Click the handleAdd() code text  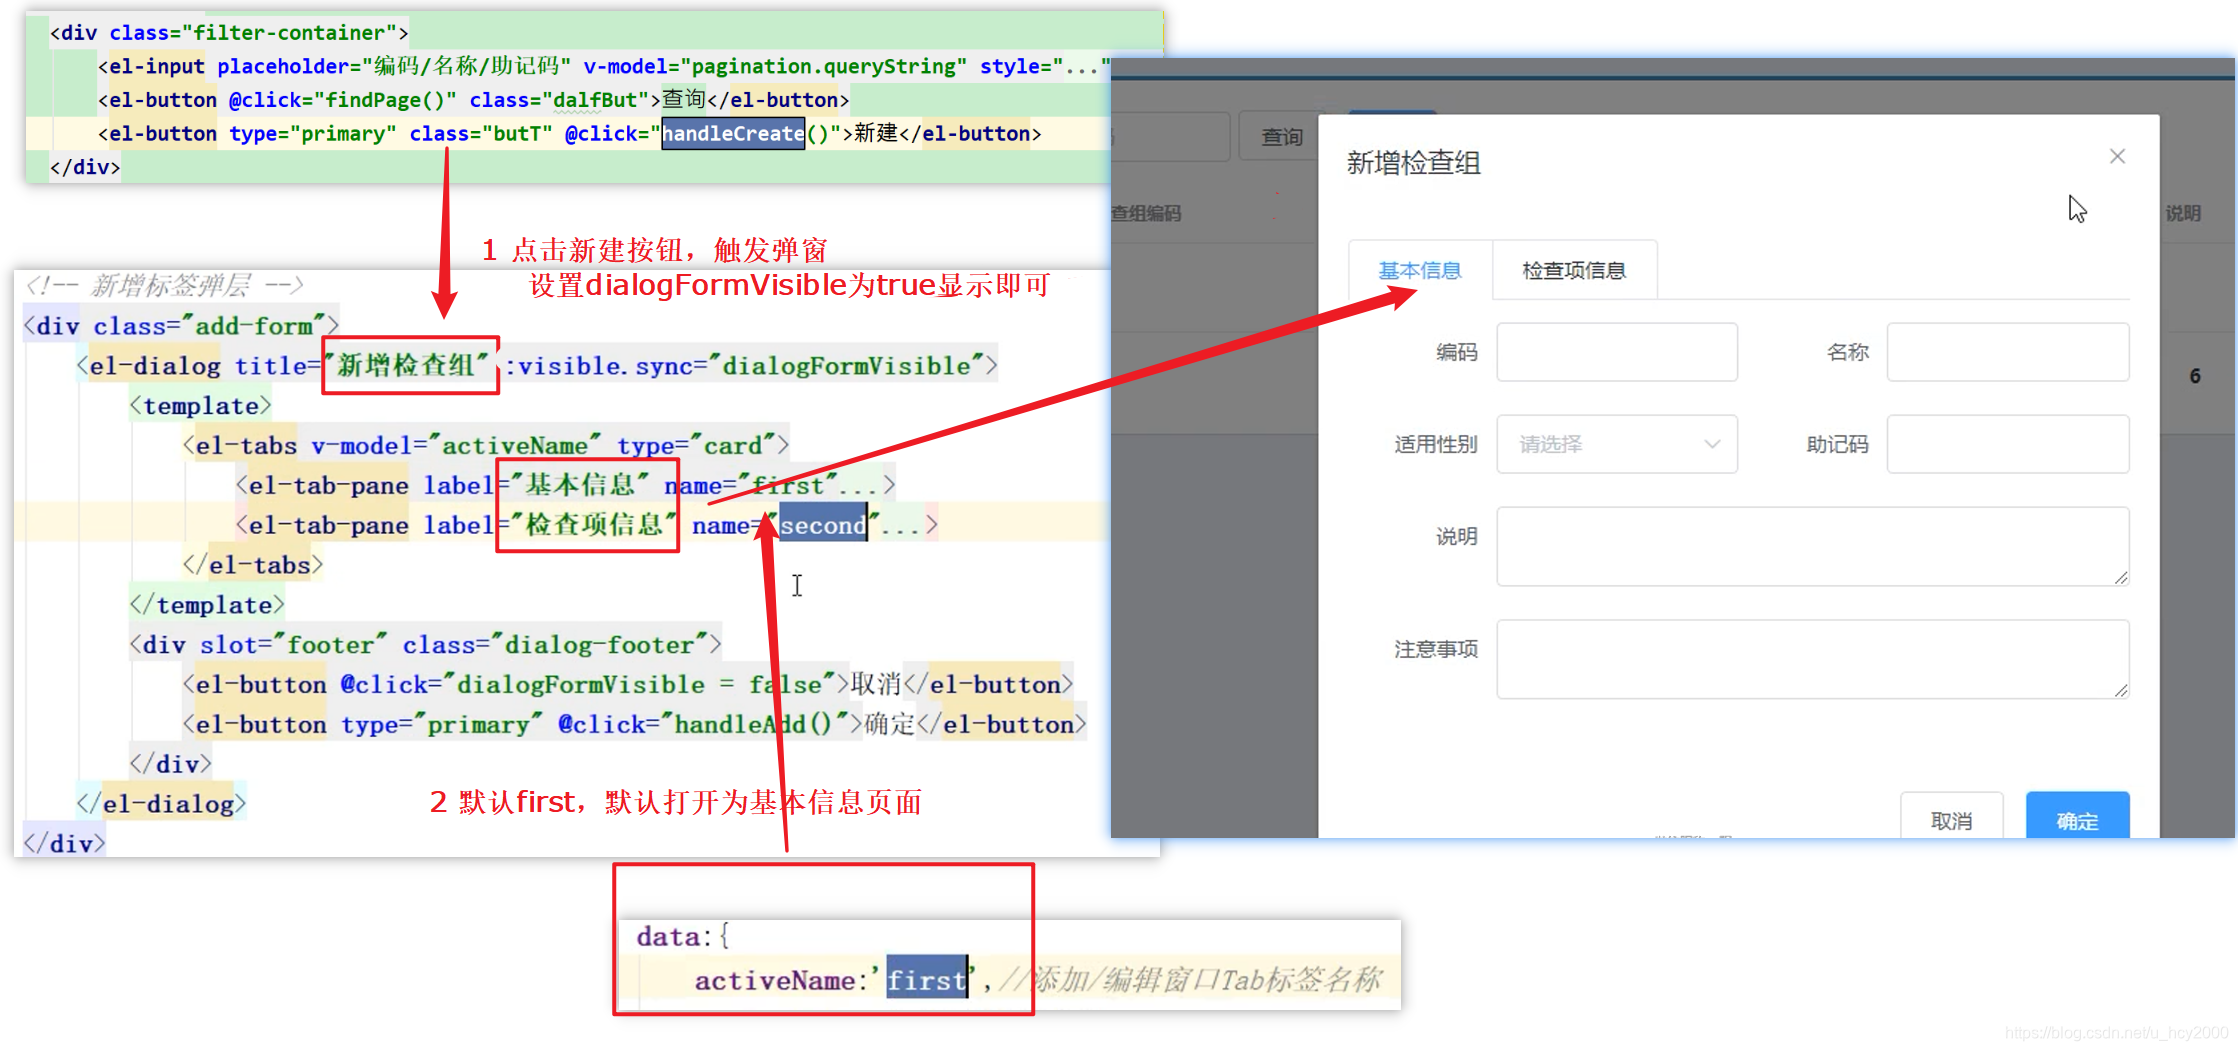pyautogui.click(x=752, y=724)
